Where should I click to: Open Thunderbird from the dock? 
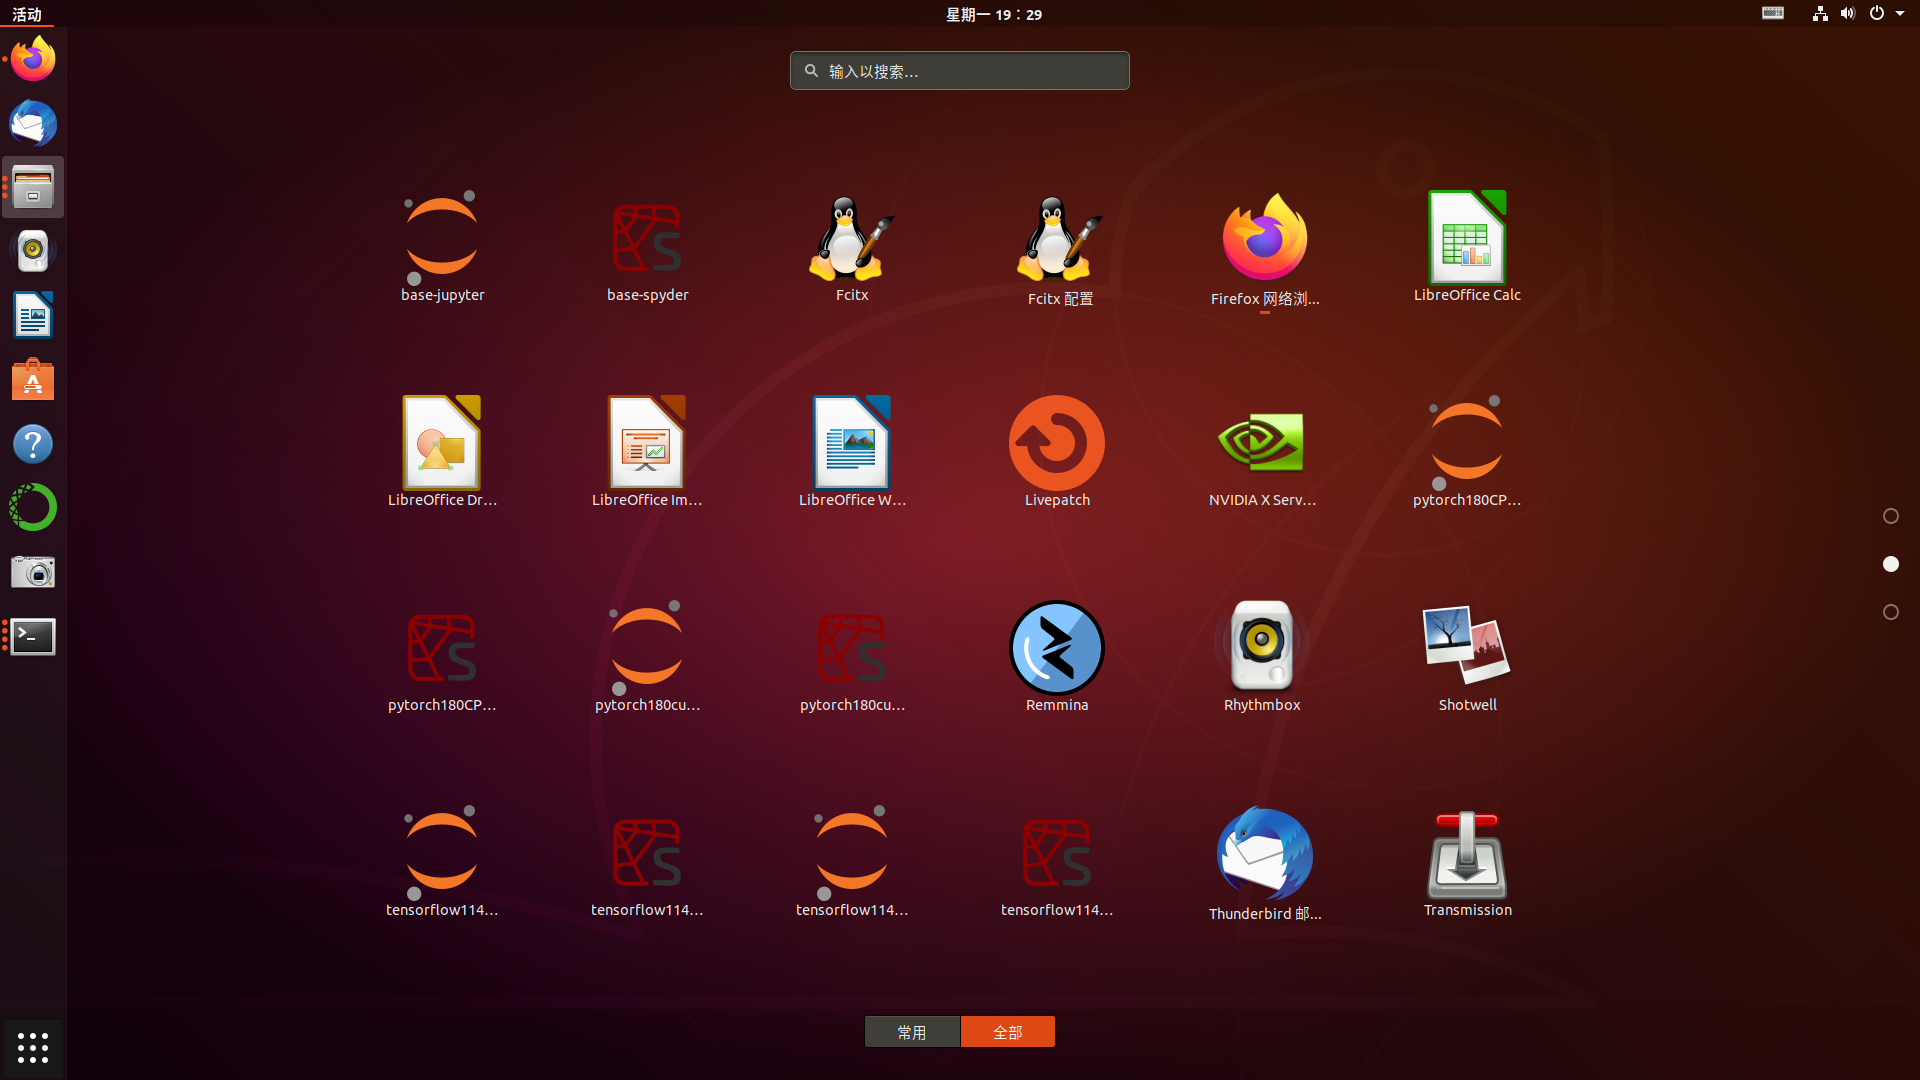point(33,123)
